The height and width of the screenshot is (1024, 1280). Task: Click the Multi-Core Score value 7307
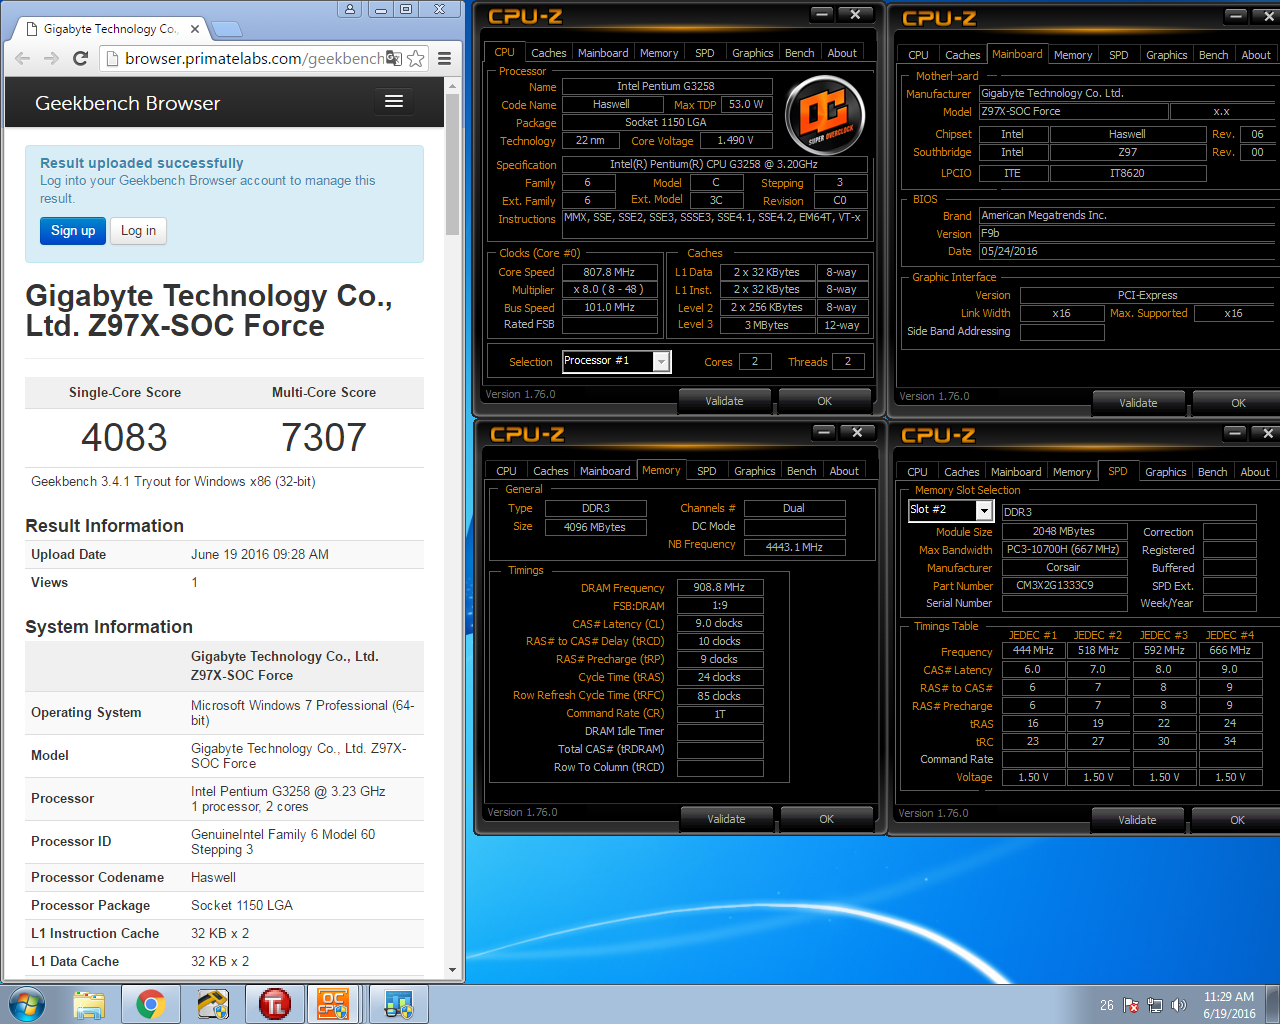click(x=324, y=437)
